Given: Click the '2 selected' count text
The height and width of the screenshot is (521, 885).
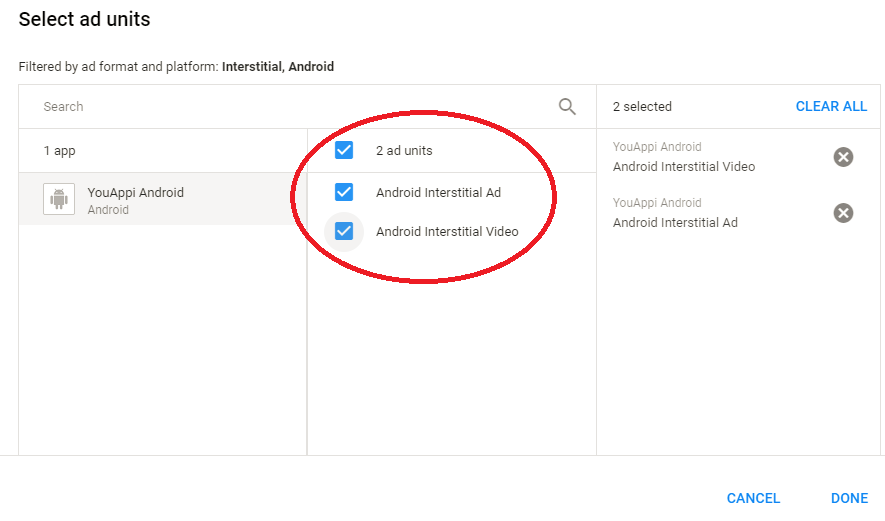Looking at the screenshot, I should pos(642,107).
